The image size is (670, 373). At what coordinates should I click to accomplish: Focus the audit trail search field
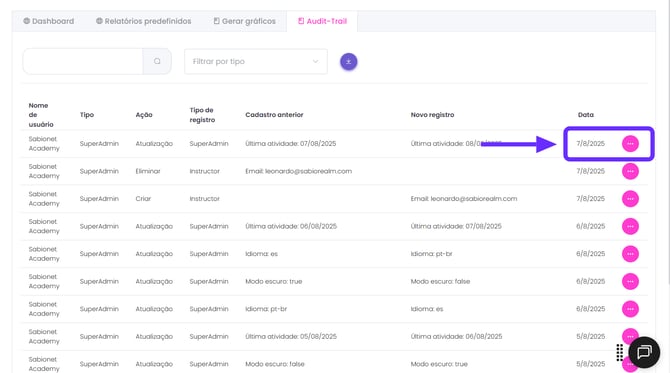pyautogui.click(x=83, y=62)
